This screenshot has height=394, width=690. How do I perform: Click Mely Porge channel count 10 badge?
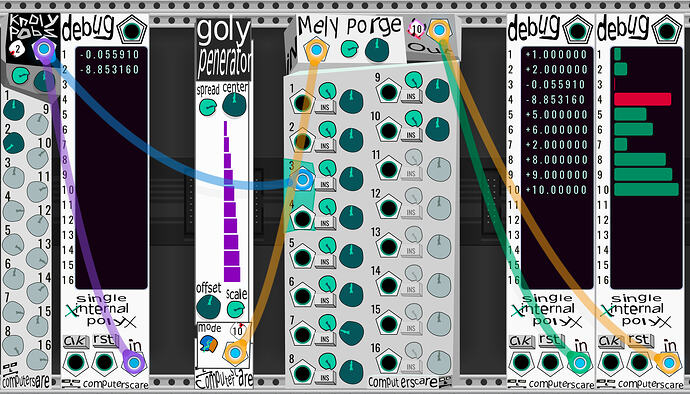point(416,29)
